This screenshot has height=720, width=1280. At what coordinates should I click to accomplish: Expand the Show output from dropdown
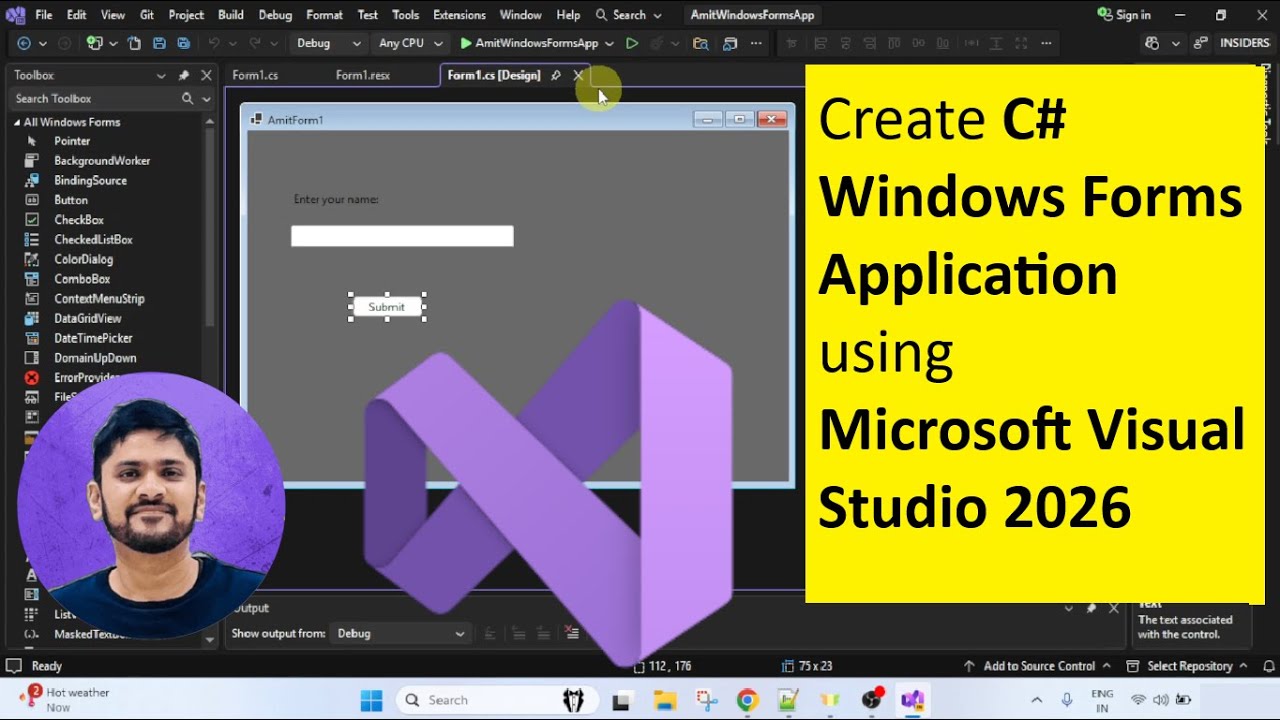point(400,633)
